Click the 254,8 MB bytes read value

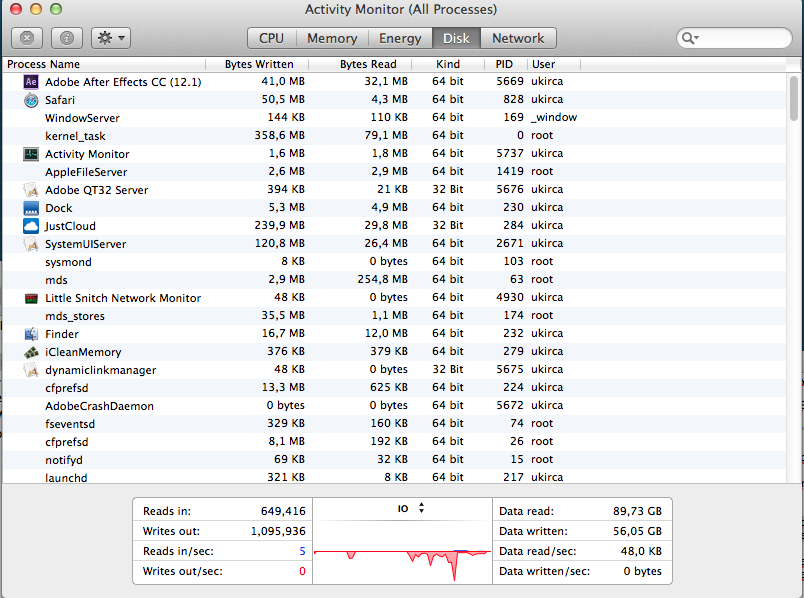click(383, 280)
